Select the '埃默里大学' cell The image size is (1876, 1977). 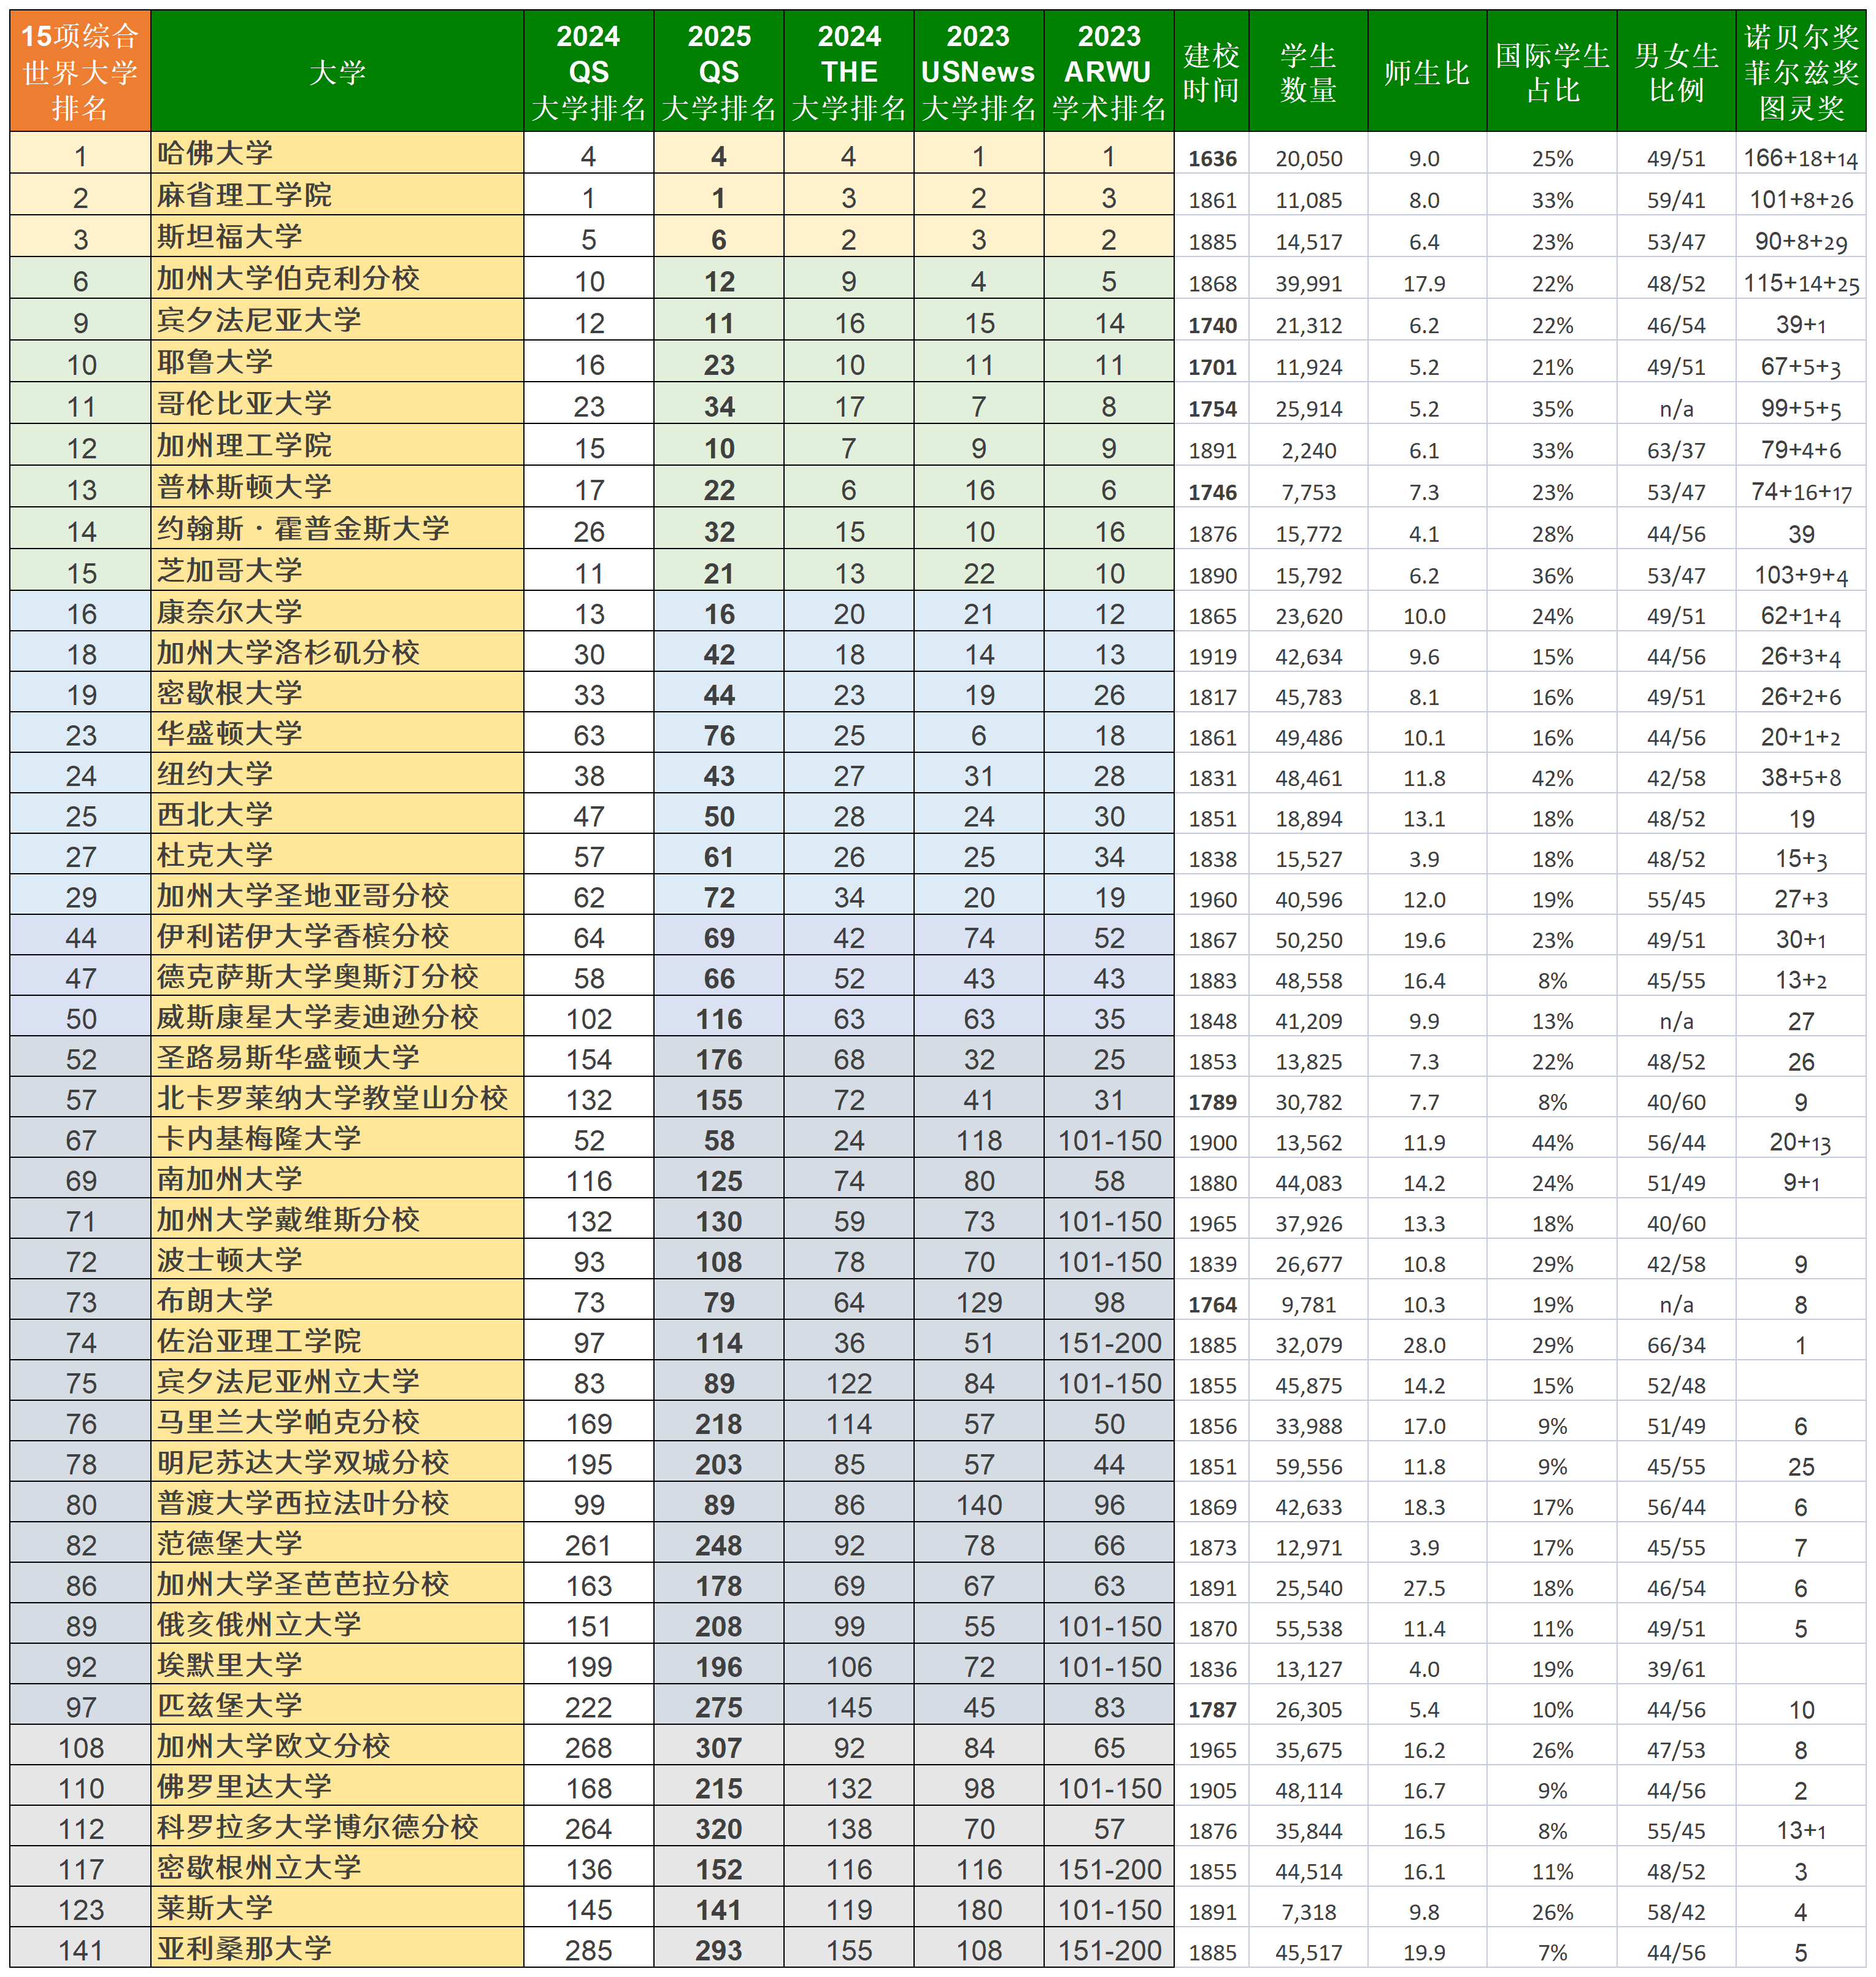[x=337, y=1665]
